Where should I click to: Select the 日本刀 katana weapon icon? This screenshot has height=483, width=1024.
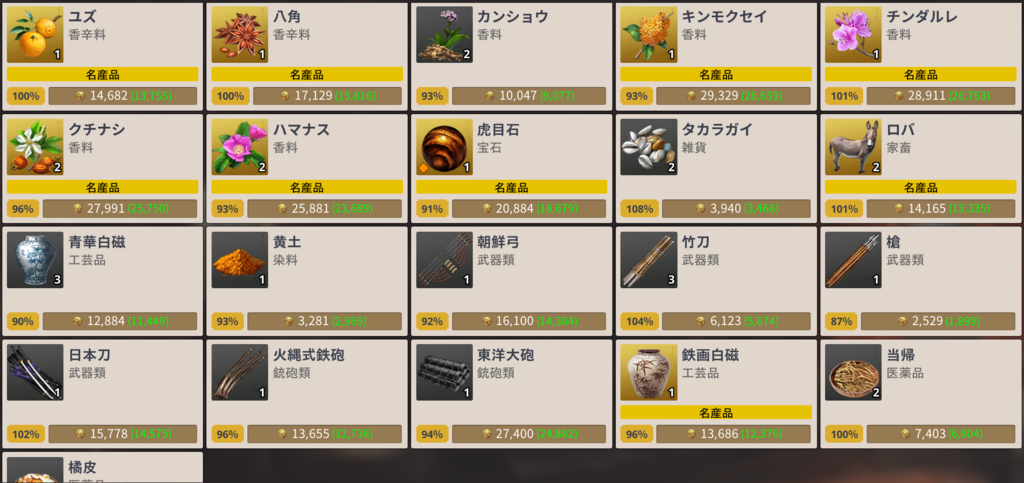click(x=35, y=372)
